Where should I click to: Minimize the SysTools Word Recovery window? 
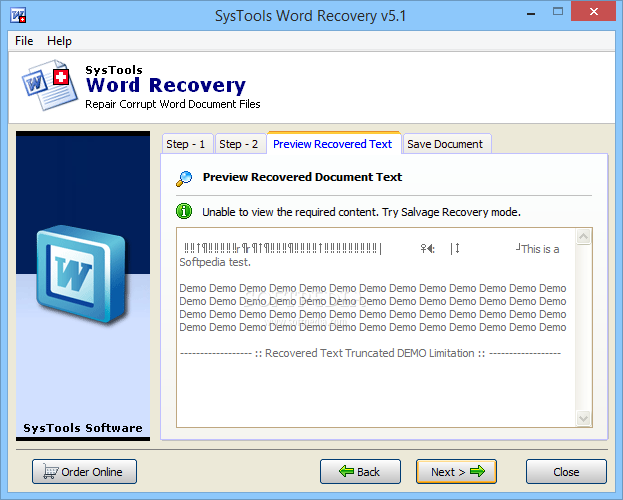click(530, 13)
